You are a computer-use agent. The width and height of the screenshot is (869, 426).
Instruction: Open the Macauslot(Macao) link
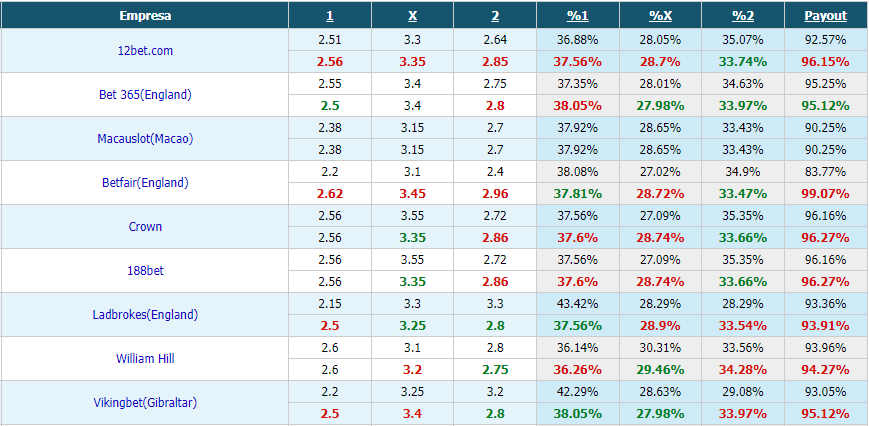tap(145, 138)
